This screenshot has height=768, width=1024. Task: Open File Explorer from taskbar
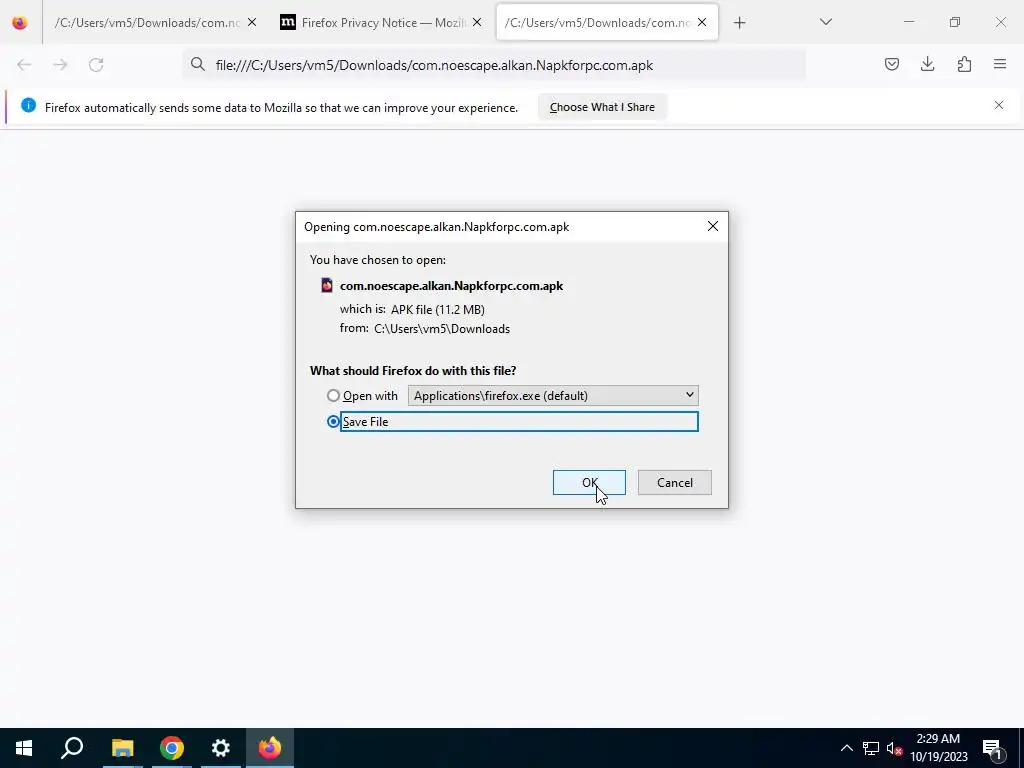coord(122,748)
